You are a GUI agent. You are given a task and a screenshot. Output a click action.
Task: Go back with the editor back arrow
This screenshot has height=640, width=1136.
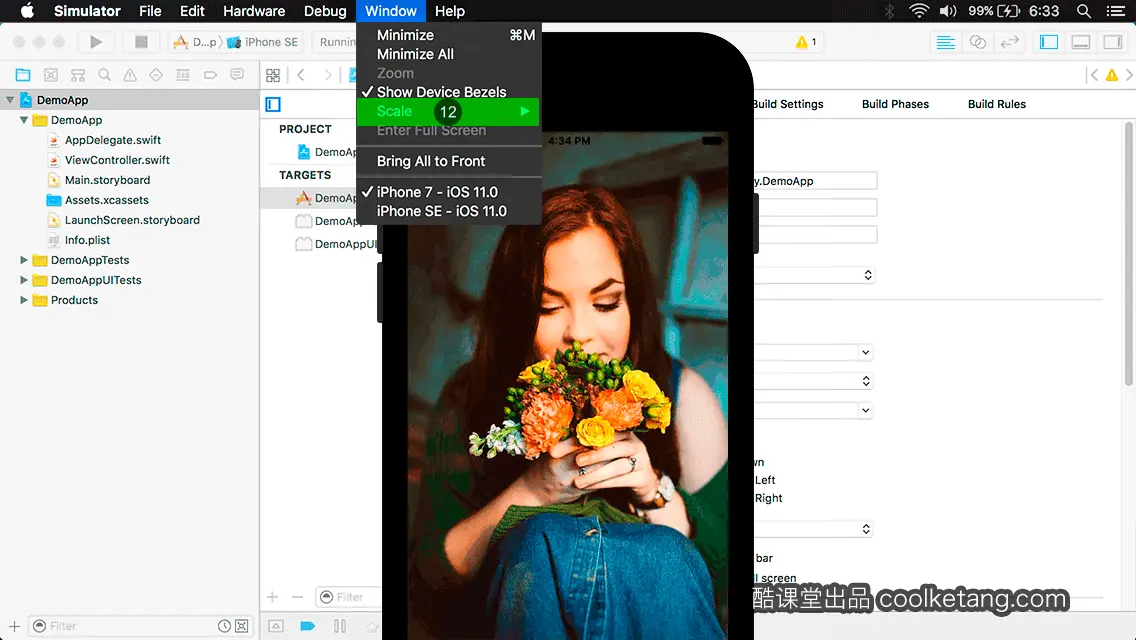point(301,75)
